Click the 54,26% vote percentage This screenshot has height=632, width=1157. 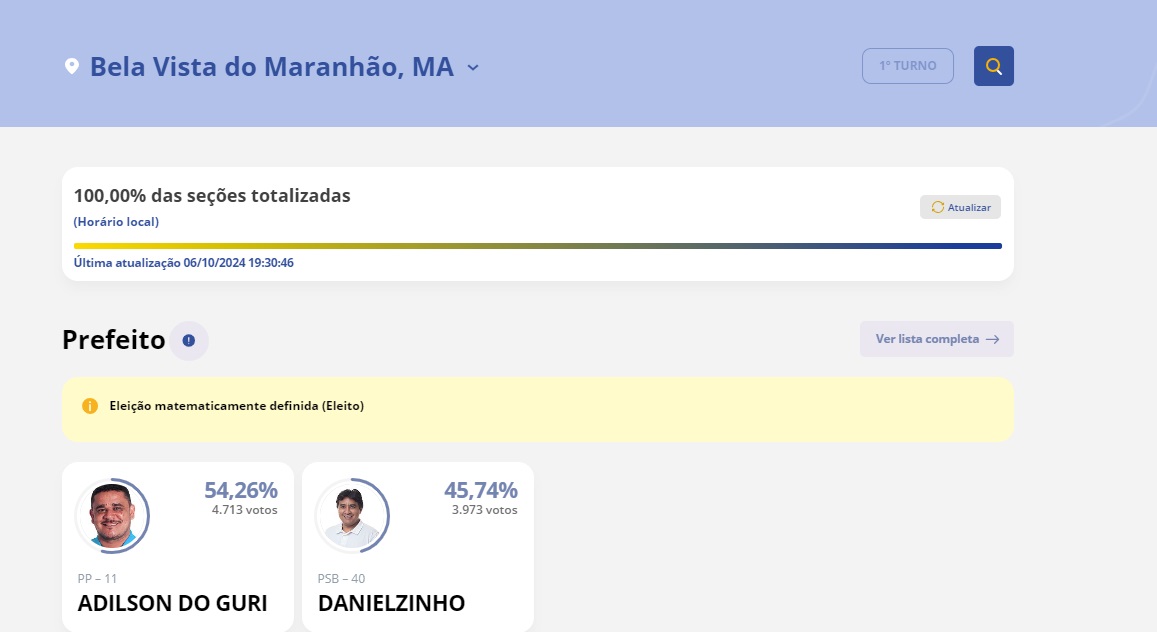(241, 490)
